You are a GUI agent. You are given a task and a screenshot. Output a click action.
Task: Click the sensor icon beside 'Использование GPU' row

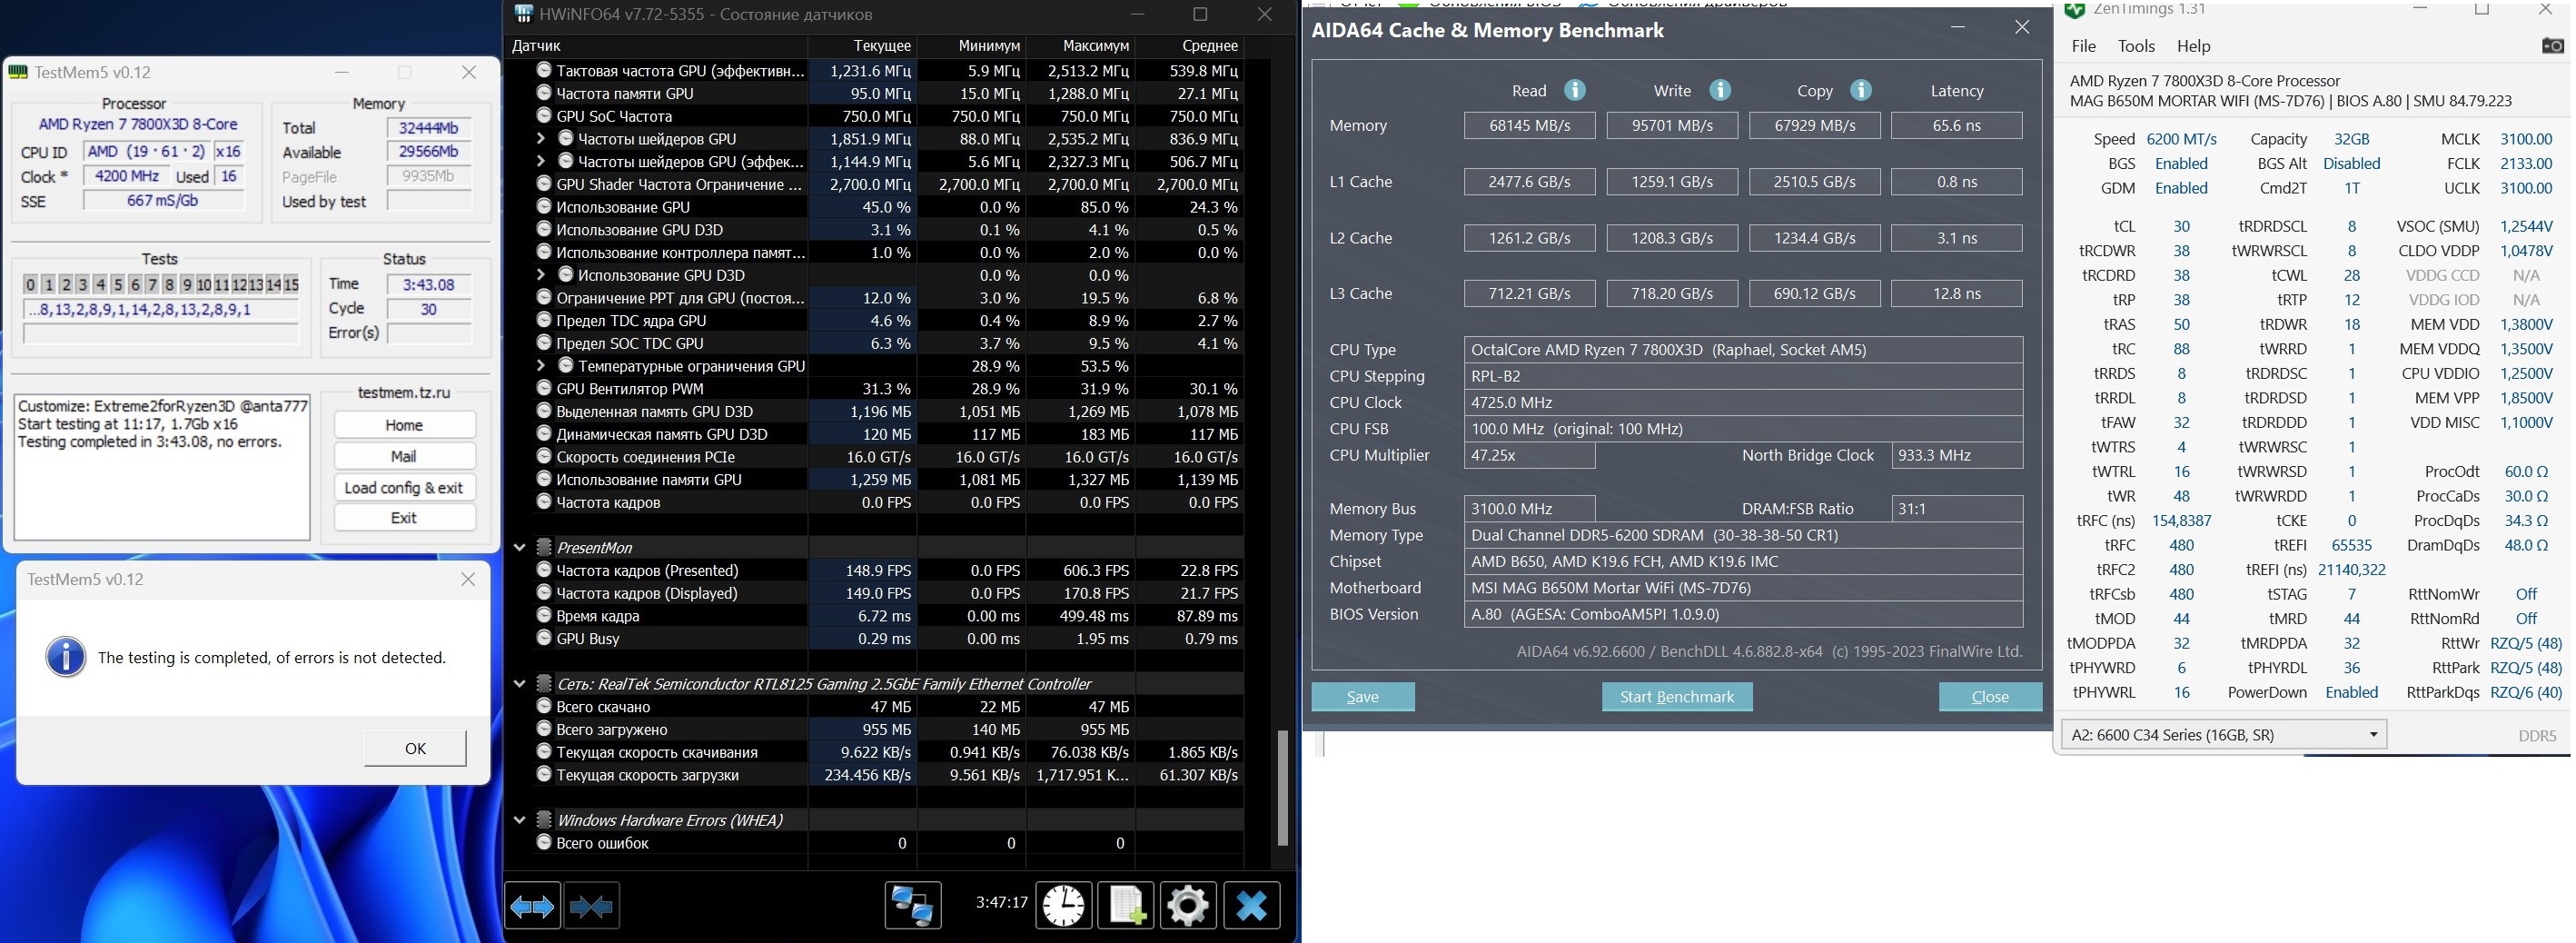click(x=544, y=207)
